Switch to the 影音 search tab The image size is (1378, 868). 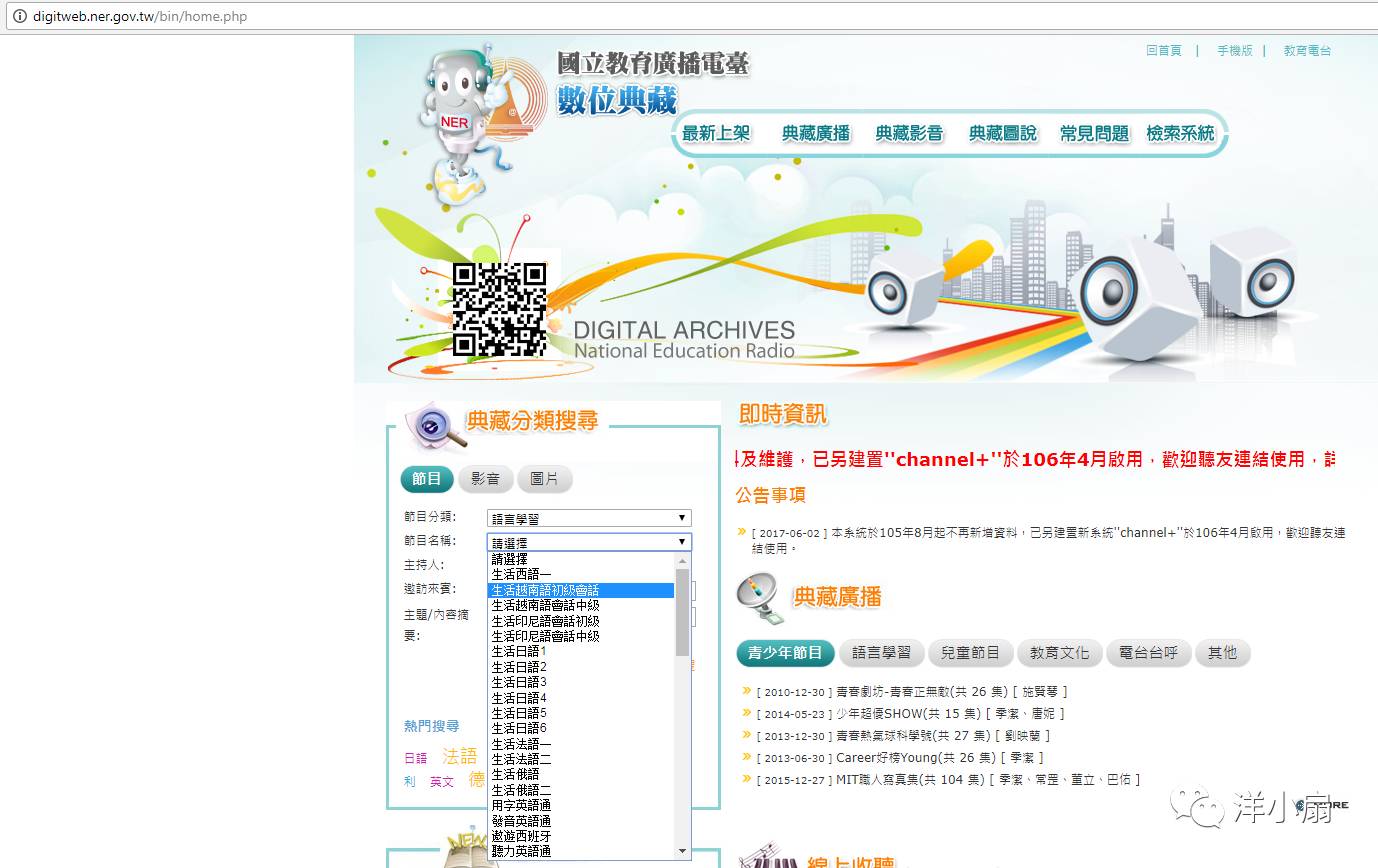coord(486,479)
